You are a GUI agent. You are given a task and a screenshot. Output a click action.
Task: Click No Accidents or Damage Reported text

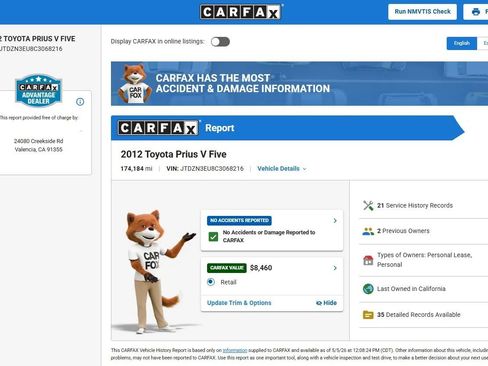tap(269, 236)
